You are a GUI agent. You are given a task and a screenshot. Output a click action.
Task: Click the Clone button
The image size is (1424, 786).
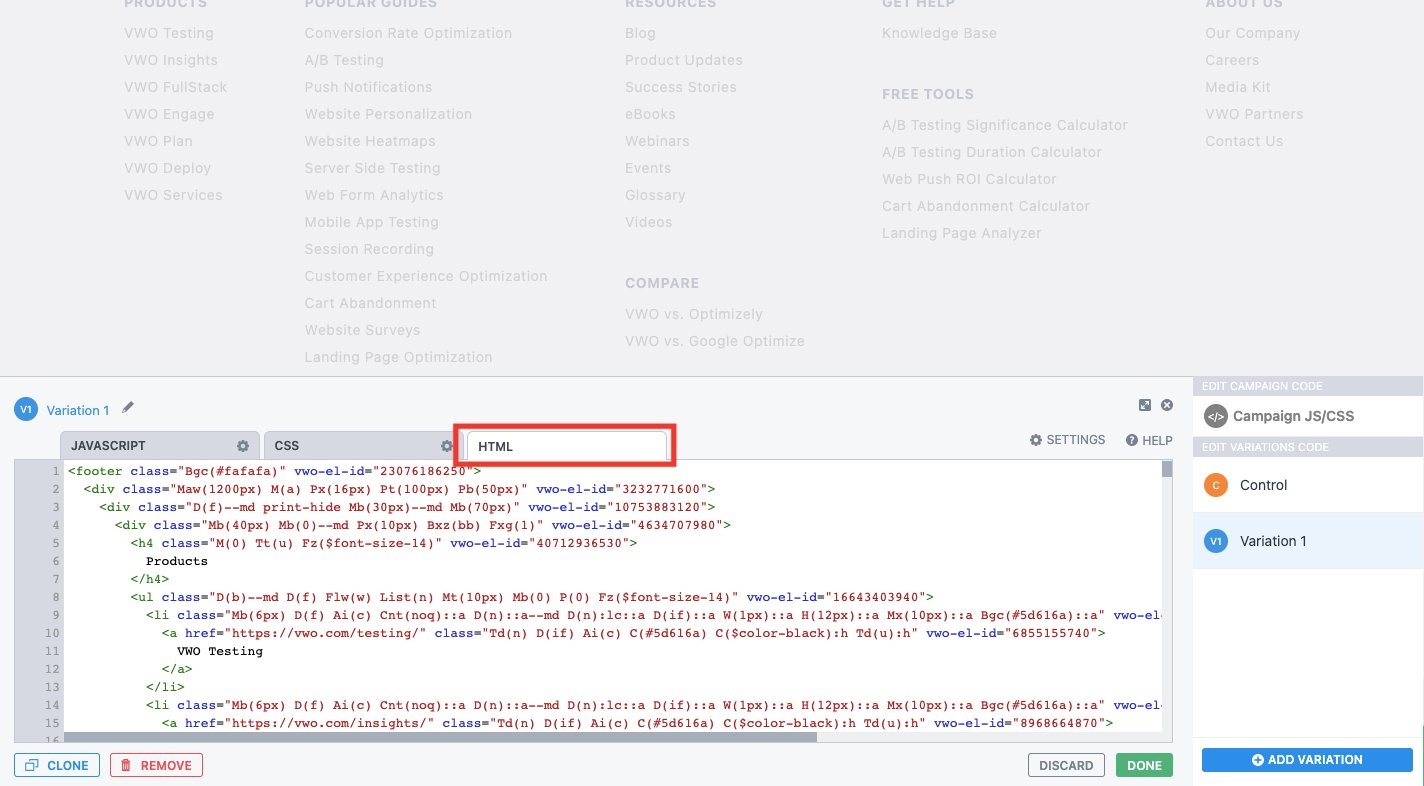click(57, 765)
